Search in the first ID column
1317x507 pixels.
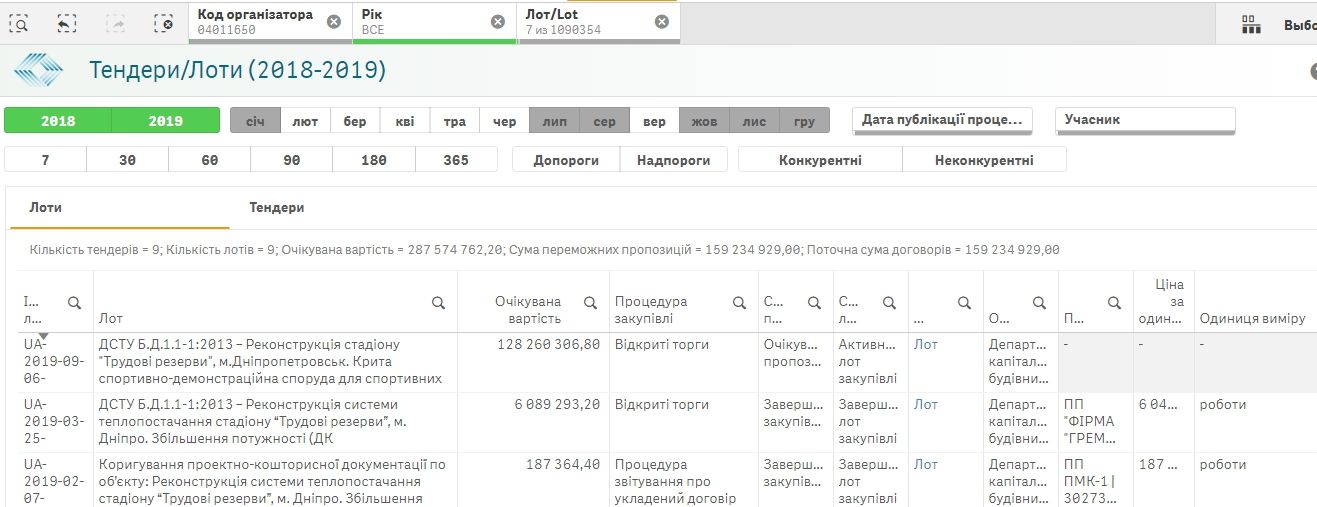point(74,302)
